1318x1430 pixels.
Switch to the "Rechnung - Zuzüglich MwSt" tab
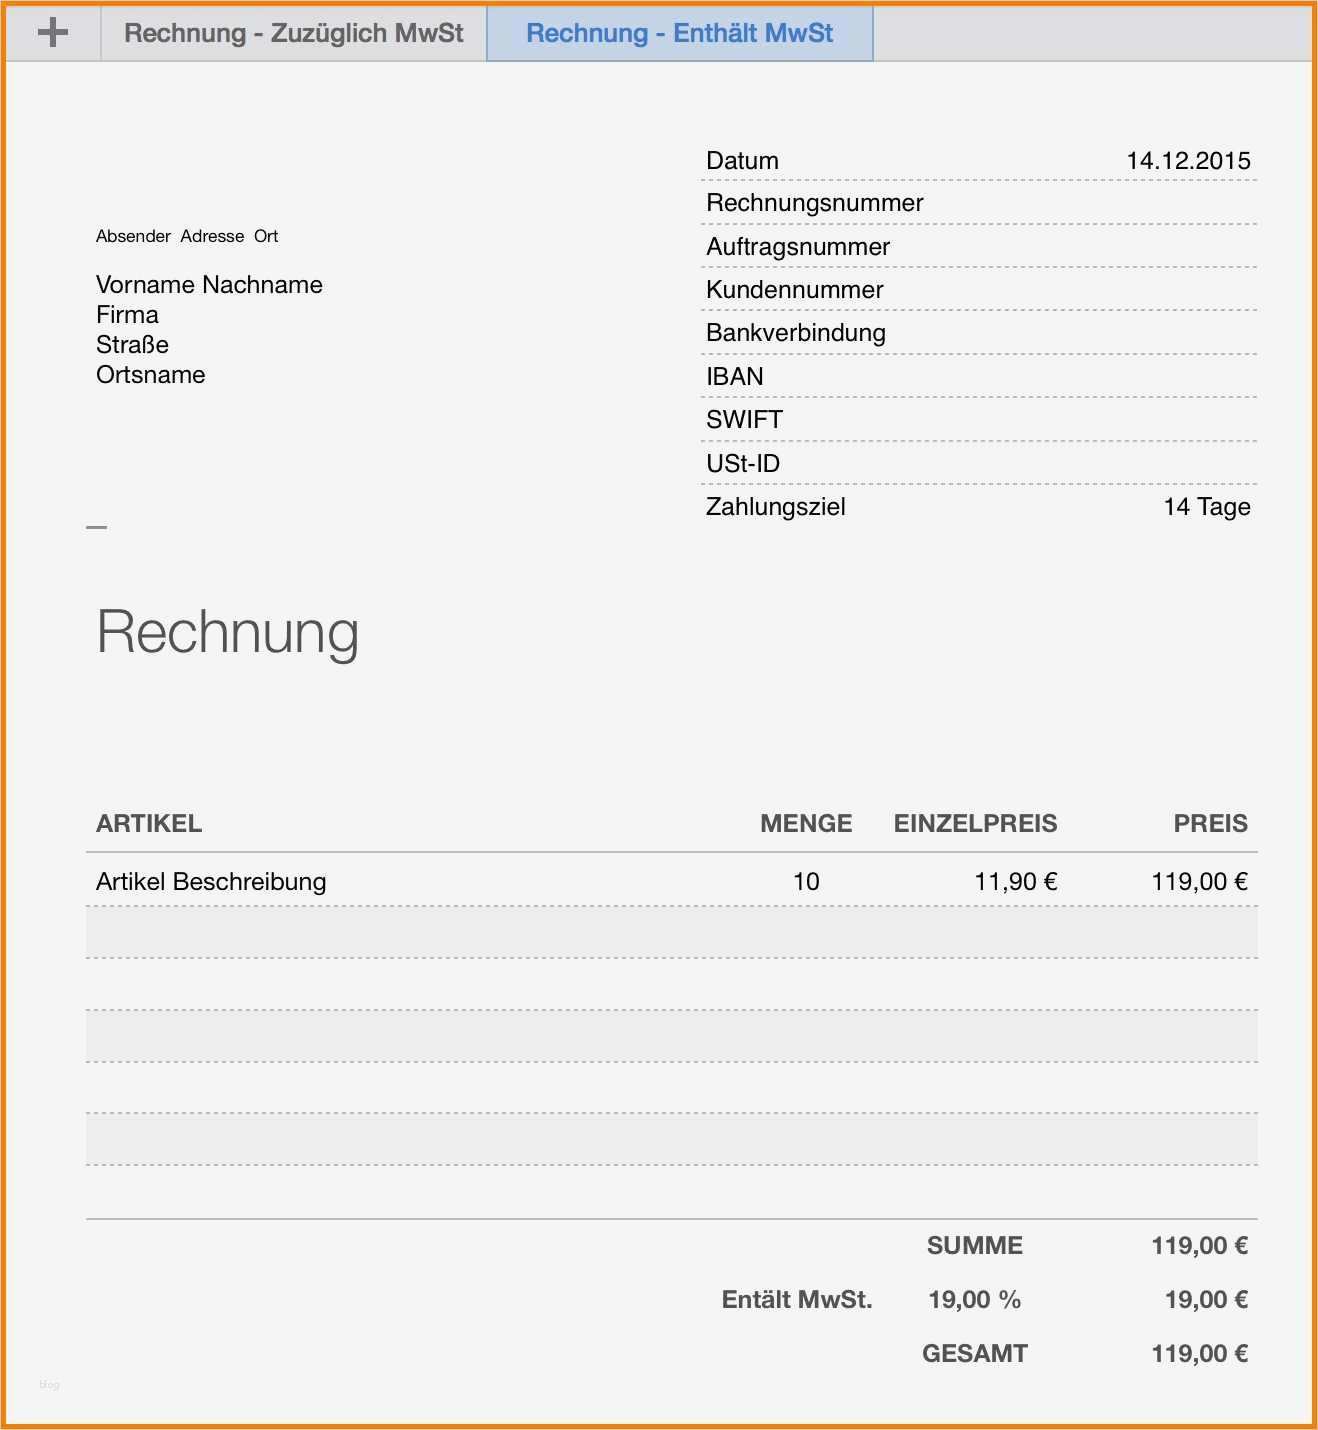292,32
